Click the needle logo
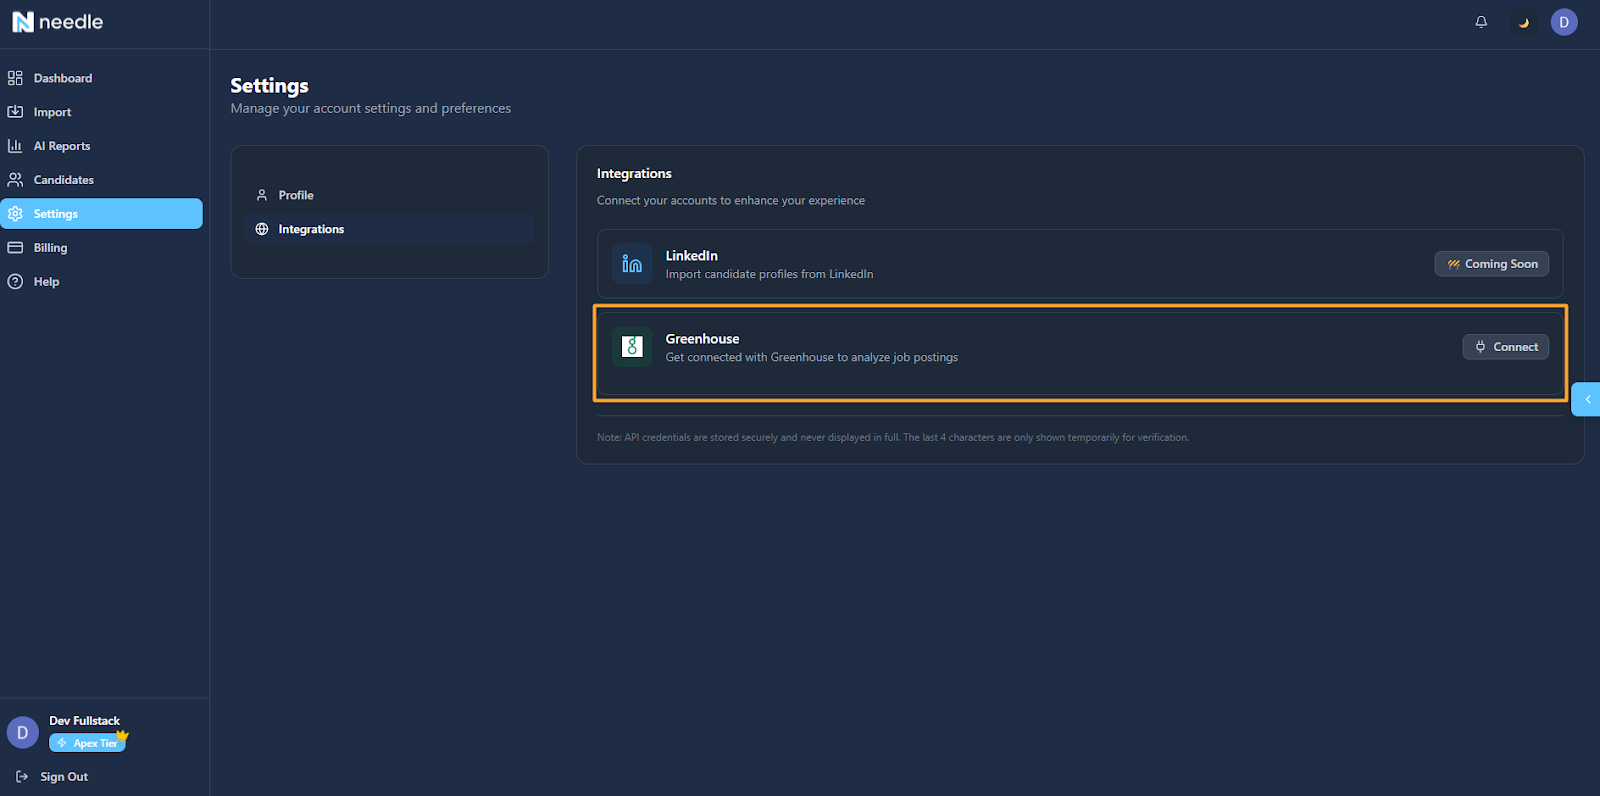Viewport: 1600px width, 796px height. coord(58,22)
